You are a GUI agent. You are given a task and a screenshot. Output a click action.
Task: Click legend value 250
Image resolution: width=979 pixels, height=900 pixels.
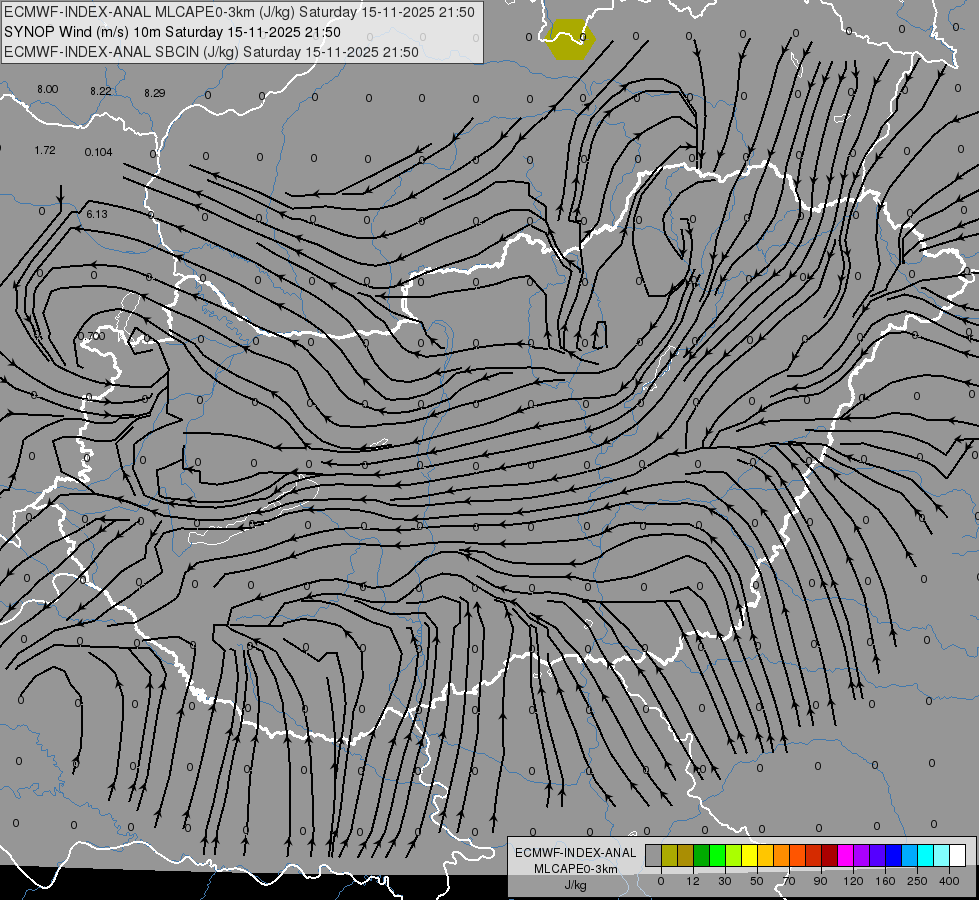[917, 881]
